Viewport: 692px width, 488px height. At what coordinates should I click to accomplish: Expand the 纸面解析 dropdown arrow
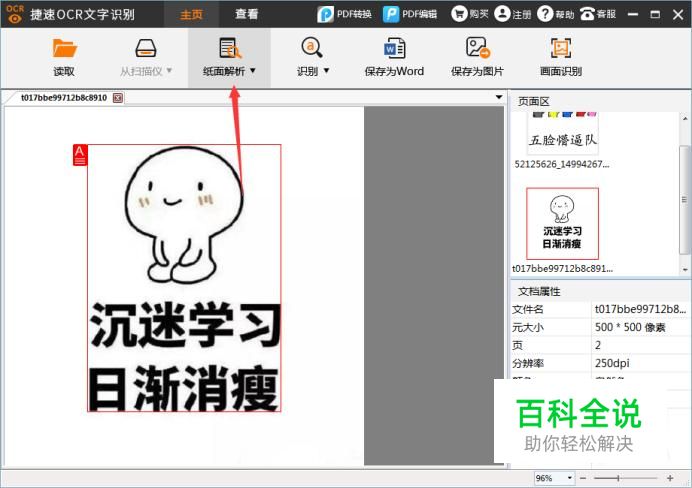pos(253,71)
